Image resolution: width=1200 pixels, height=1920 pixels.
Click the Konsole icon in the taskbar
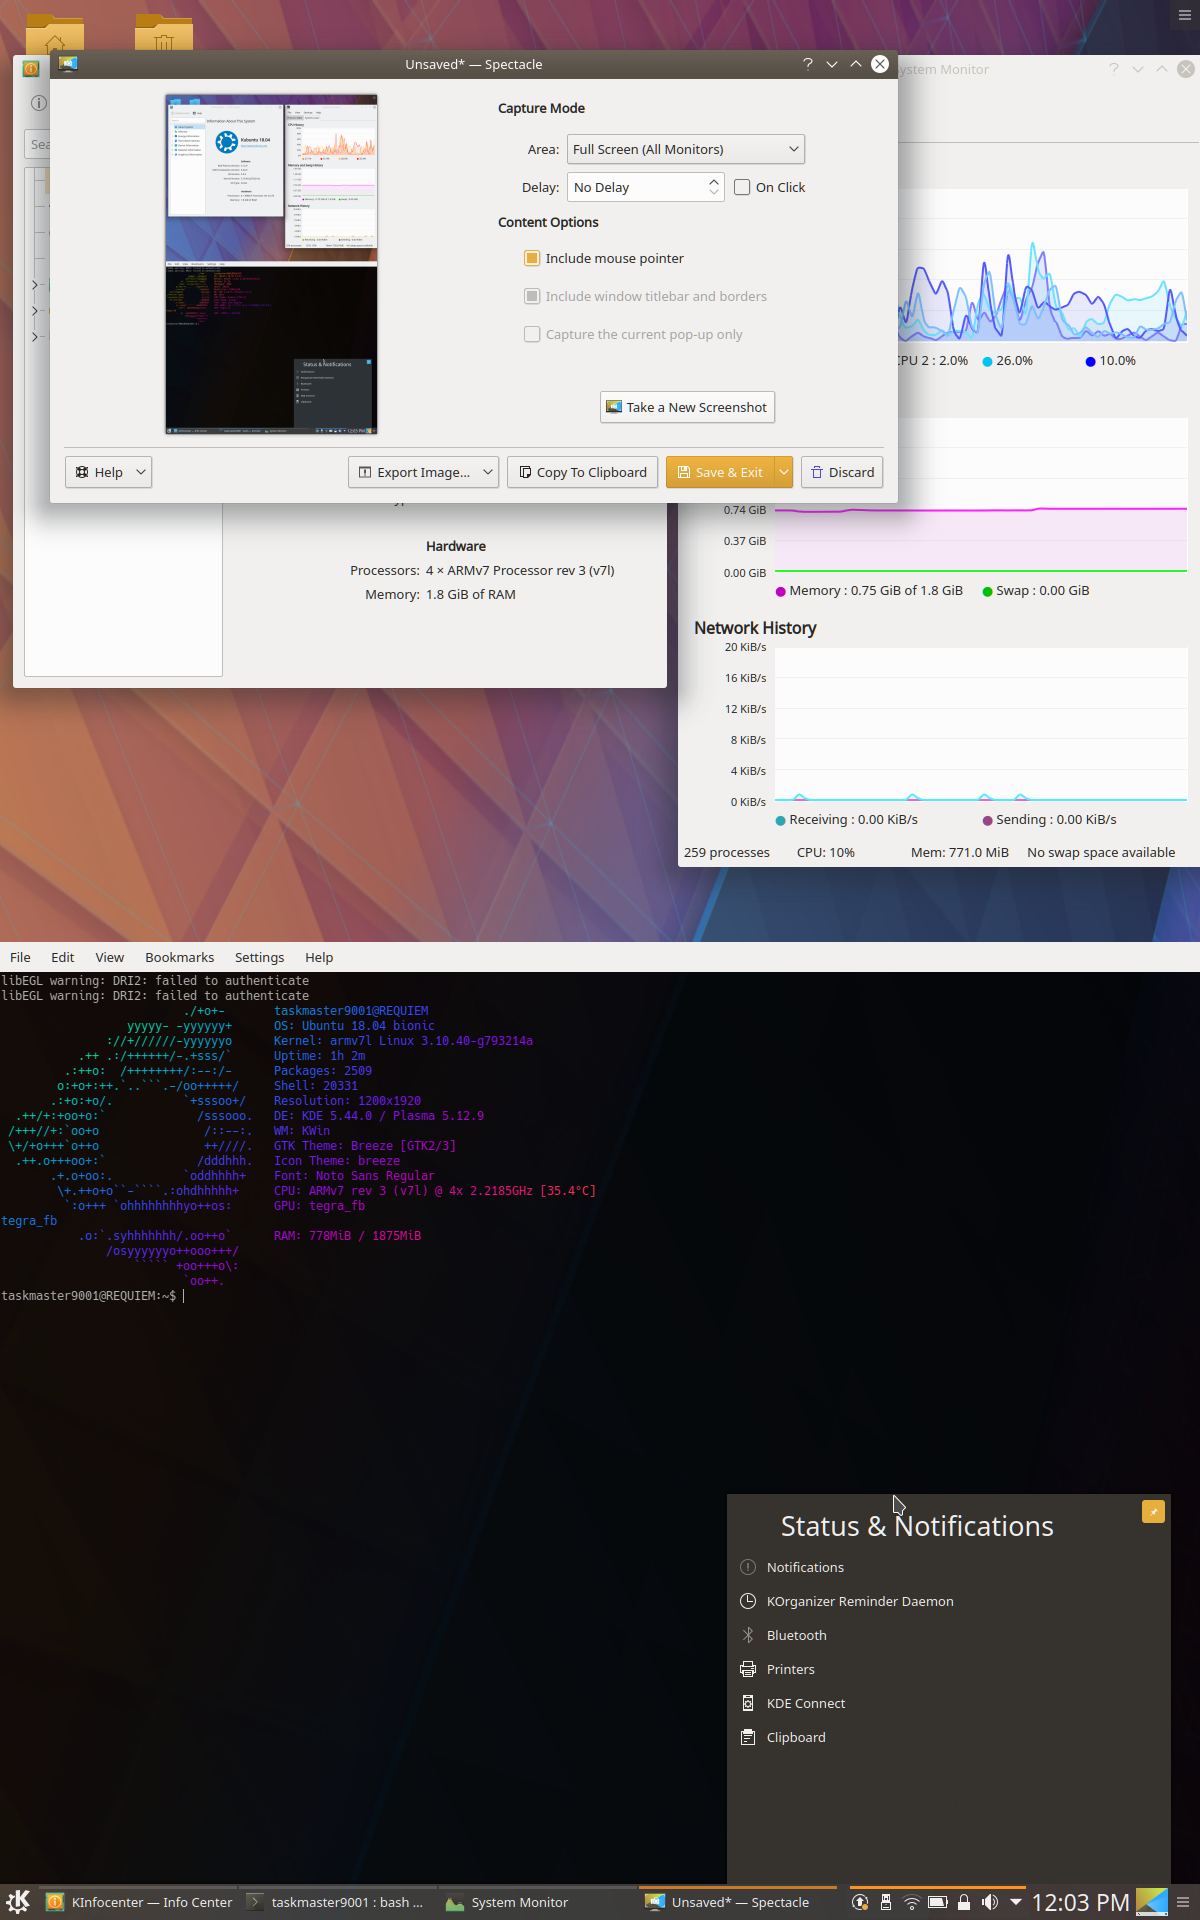[x=255, y=1902]
